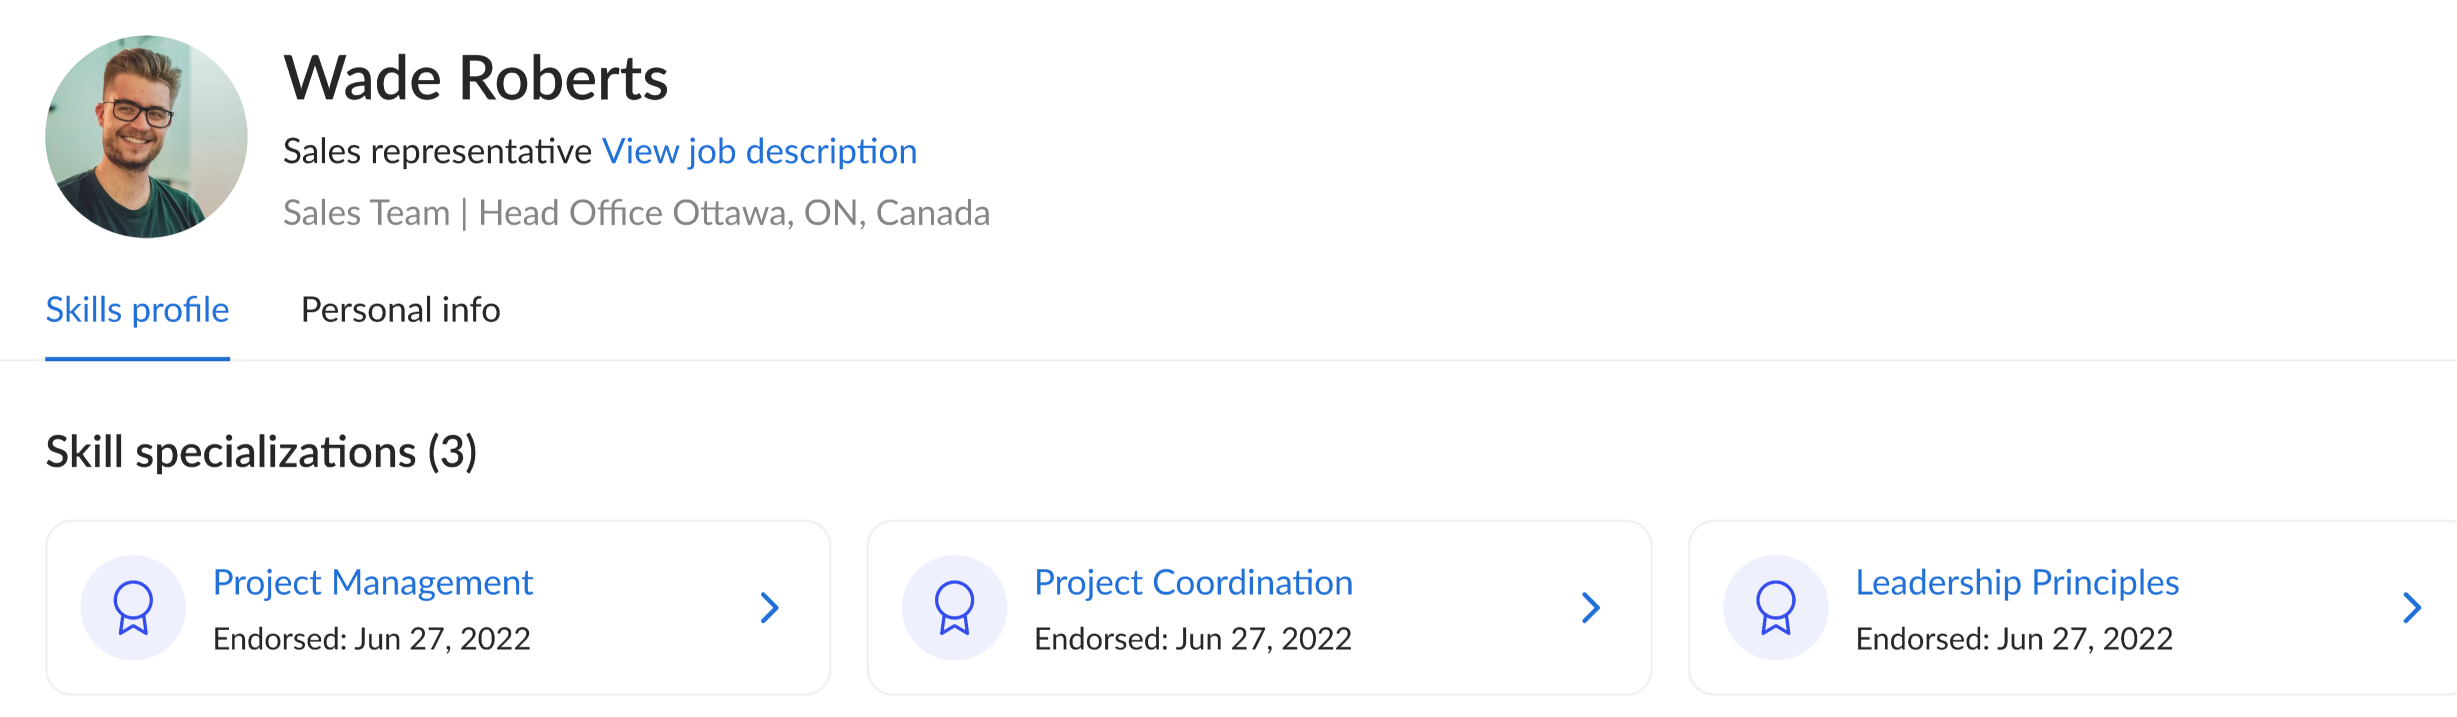Open the Project Coordination skill link
Viewport: 2457px width, 717px height.
tap(1194, 582)
